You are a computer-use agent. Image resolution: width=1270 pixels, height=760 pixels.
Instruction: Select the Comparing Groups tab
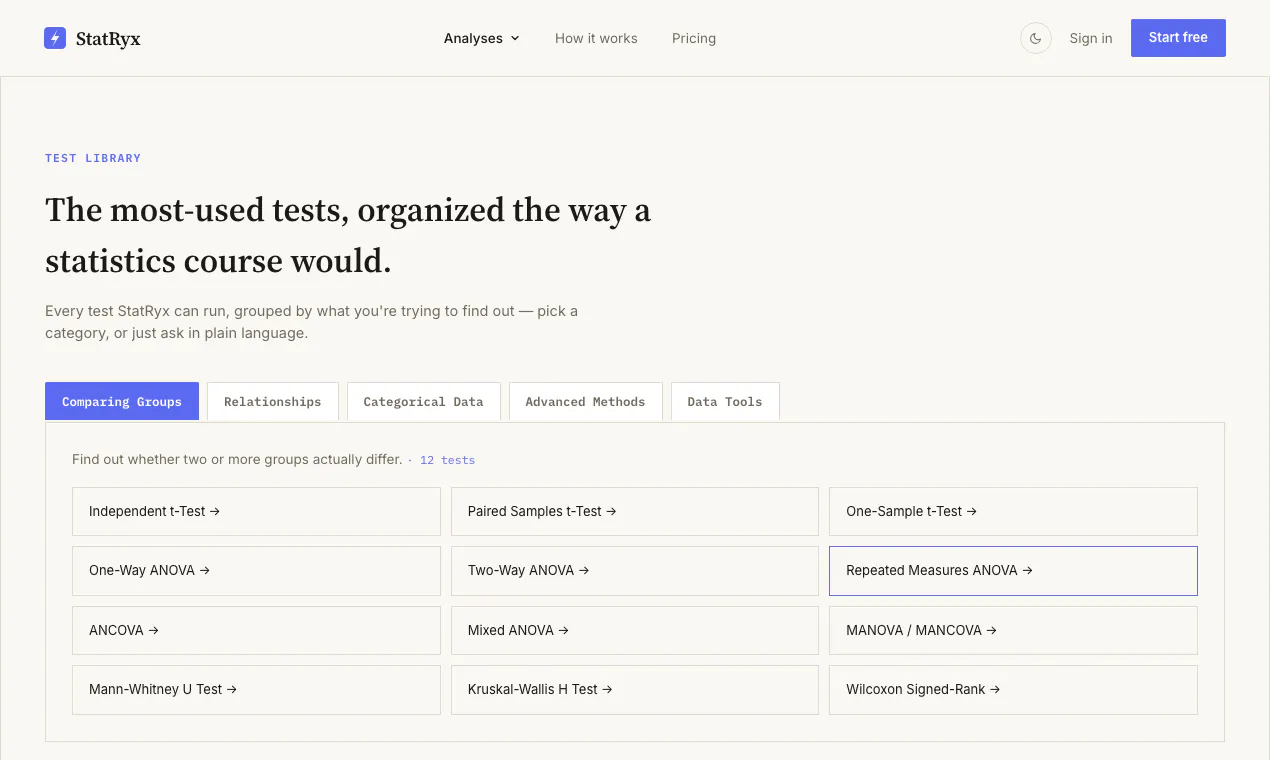122,401
